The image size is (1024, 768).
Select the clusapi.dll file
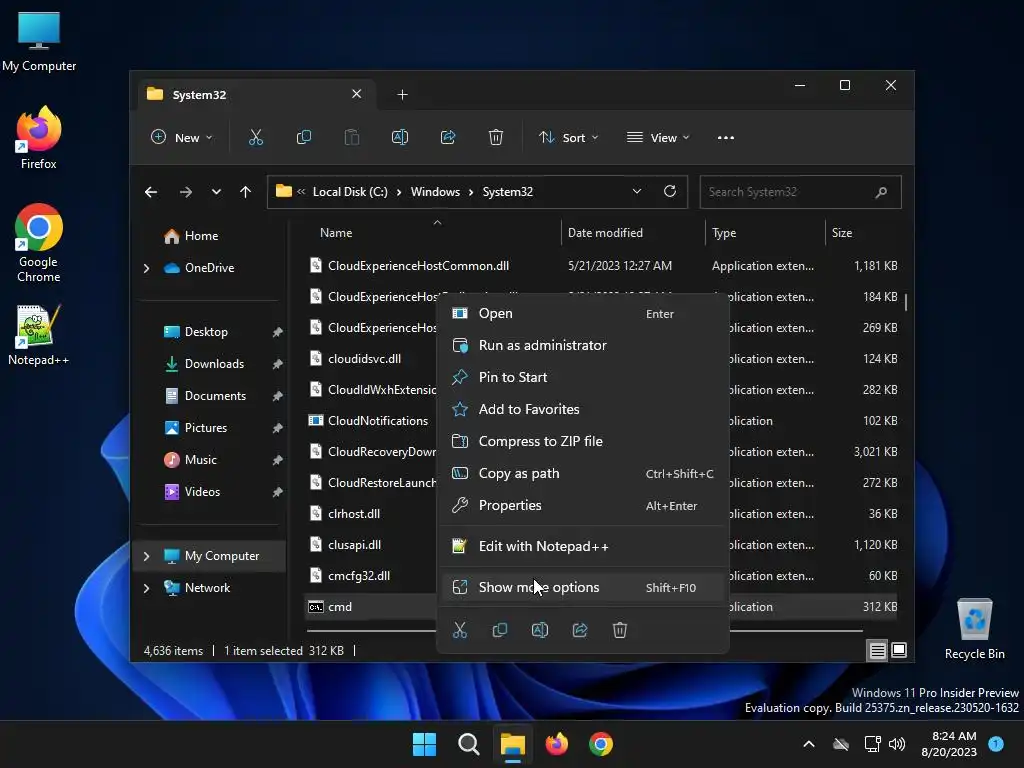click(355, 545)
